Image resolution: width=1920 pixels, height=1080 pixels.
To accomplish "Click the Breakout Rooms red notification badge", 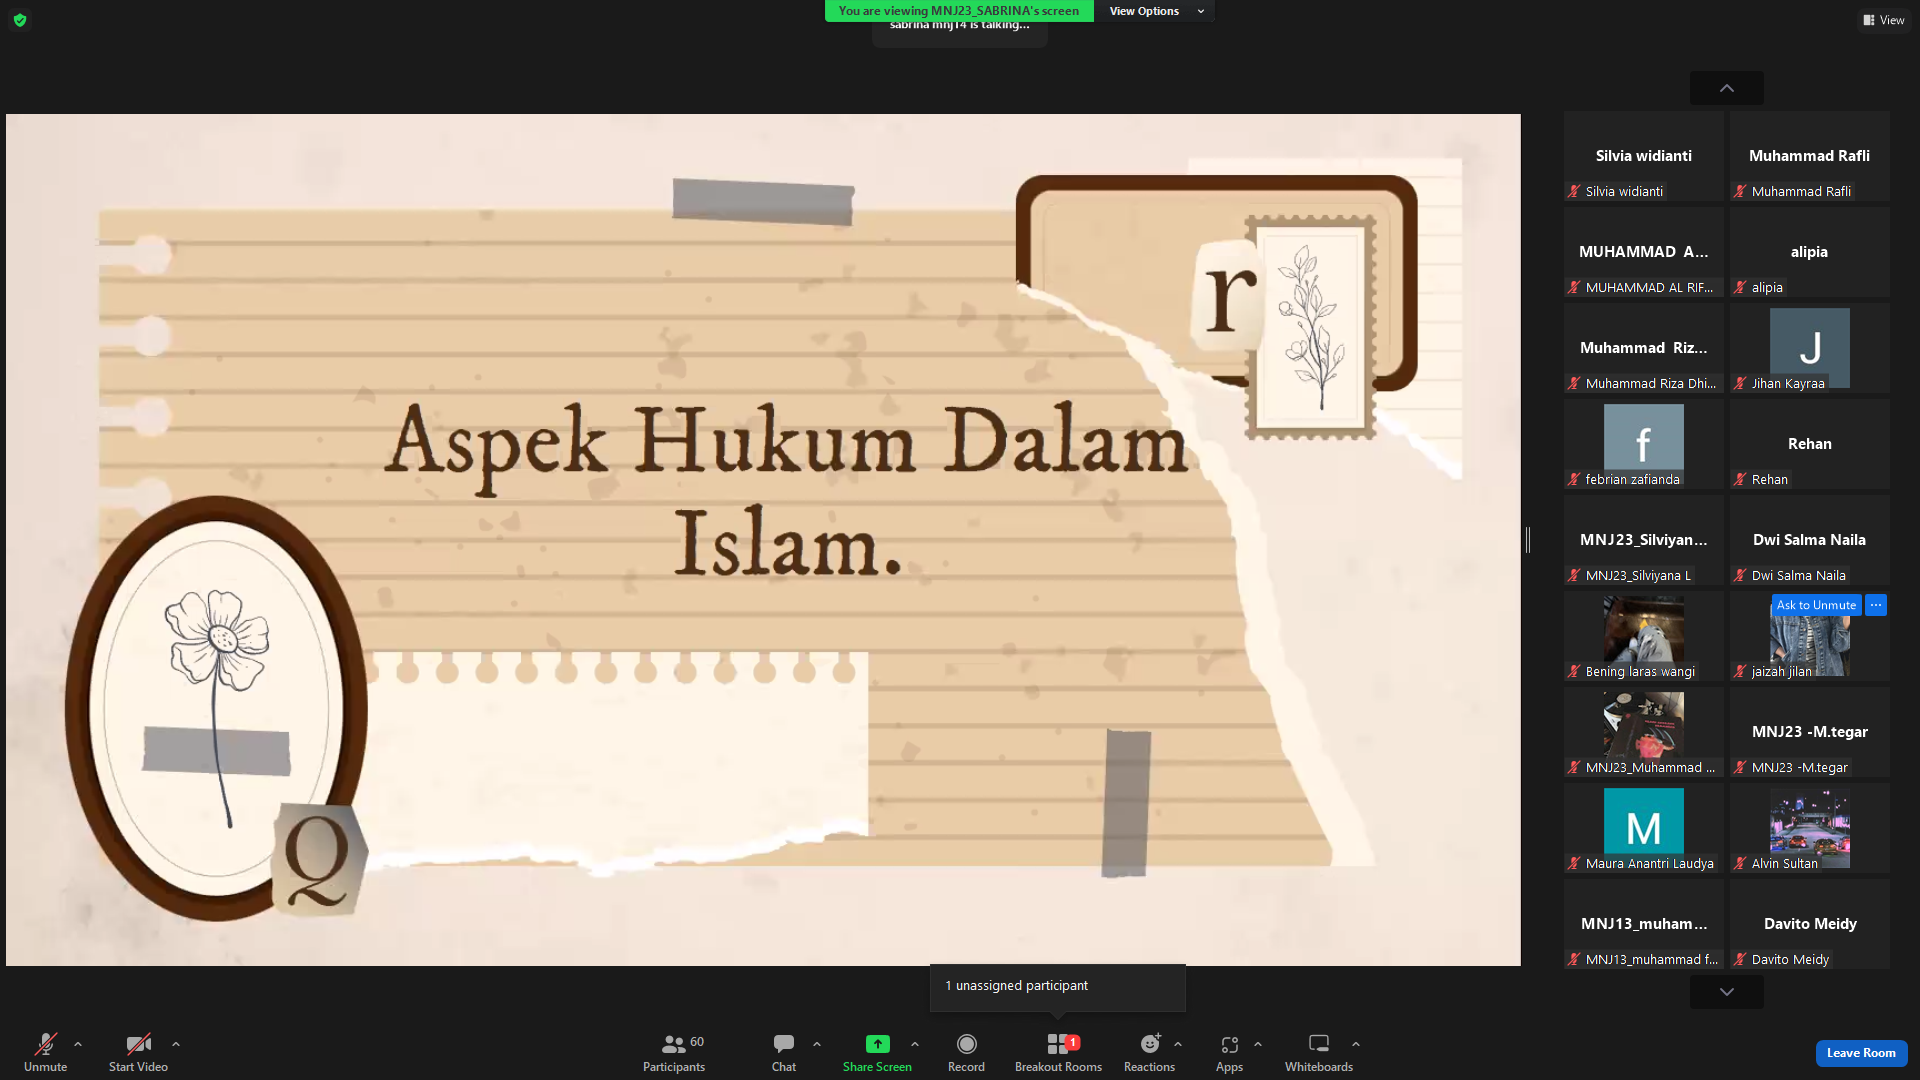I will [1073, 1042].
